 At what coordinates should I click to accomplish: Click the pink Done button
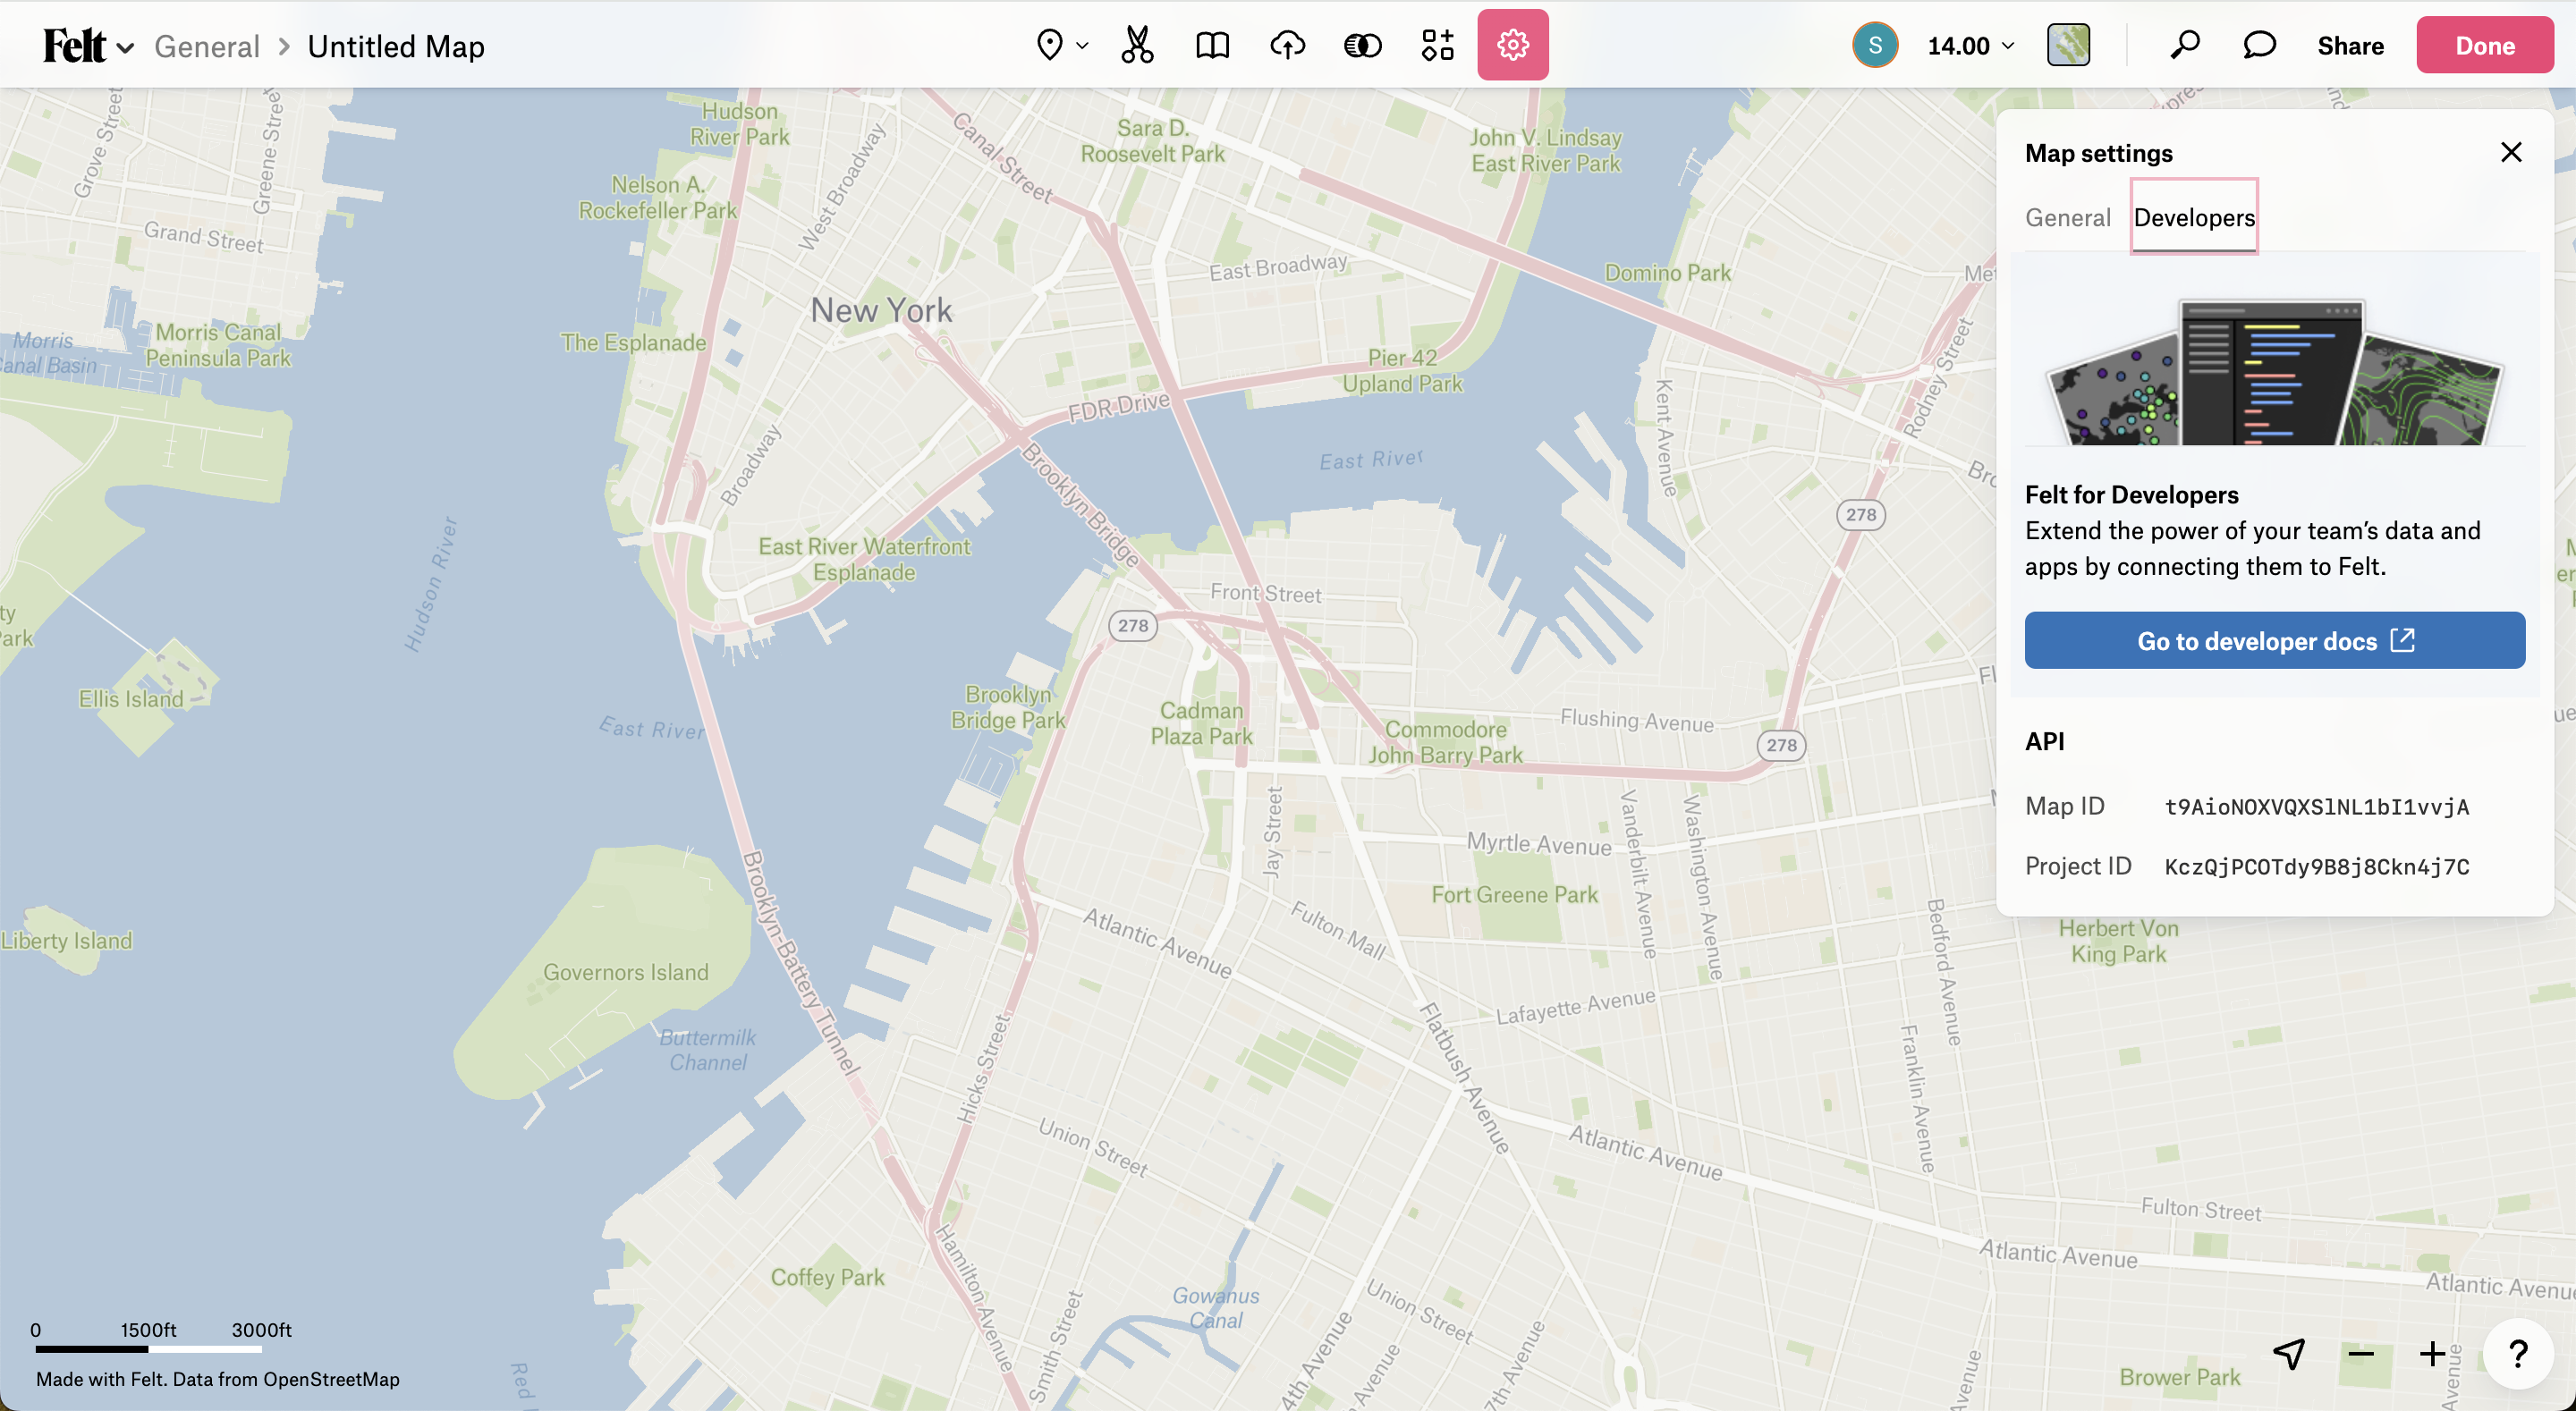pos(2485,45)
